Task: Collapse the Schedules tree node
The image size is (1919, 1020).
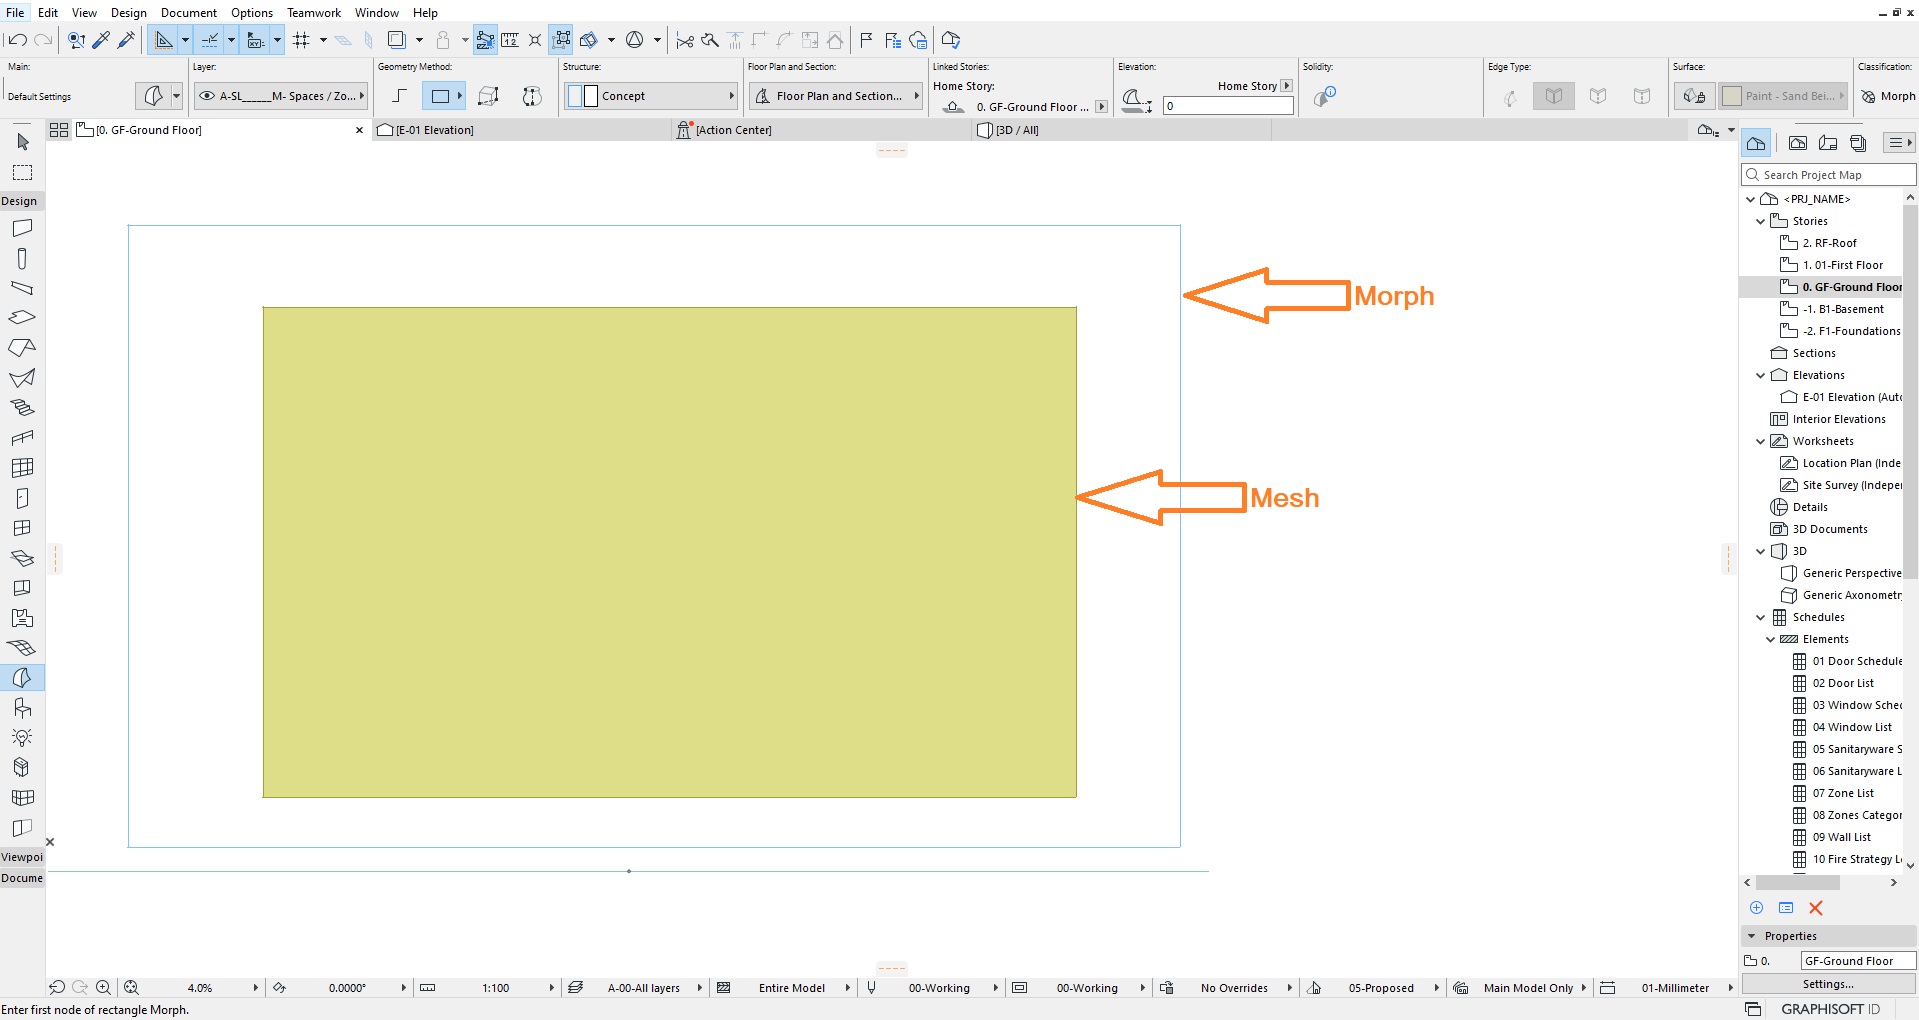Action: tap(1761, 617)
